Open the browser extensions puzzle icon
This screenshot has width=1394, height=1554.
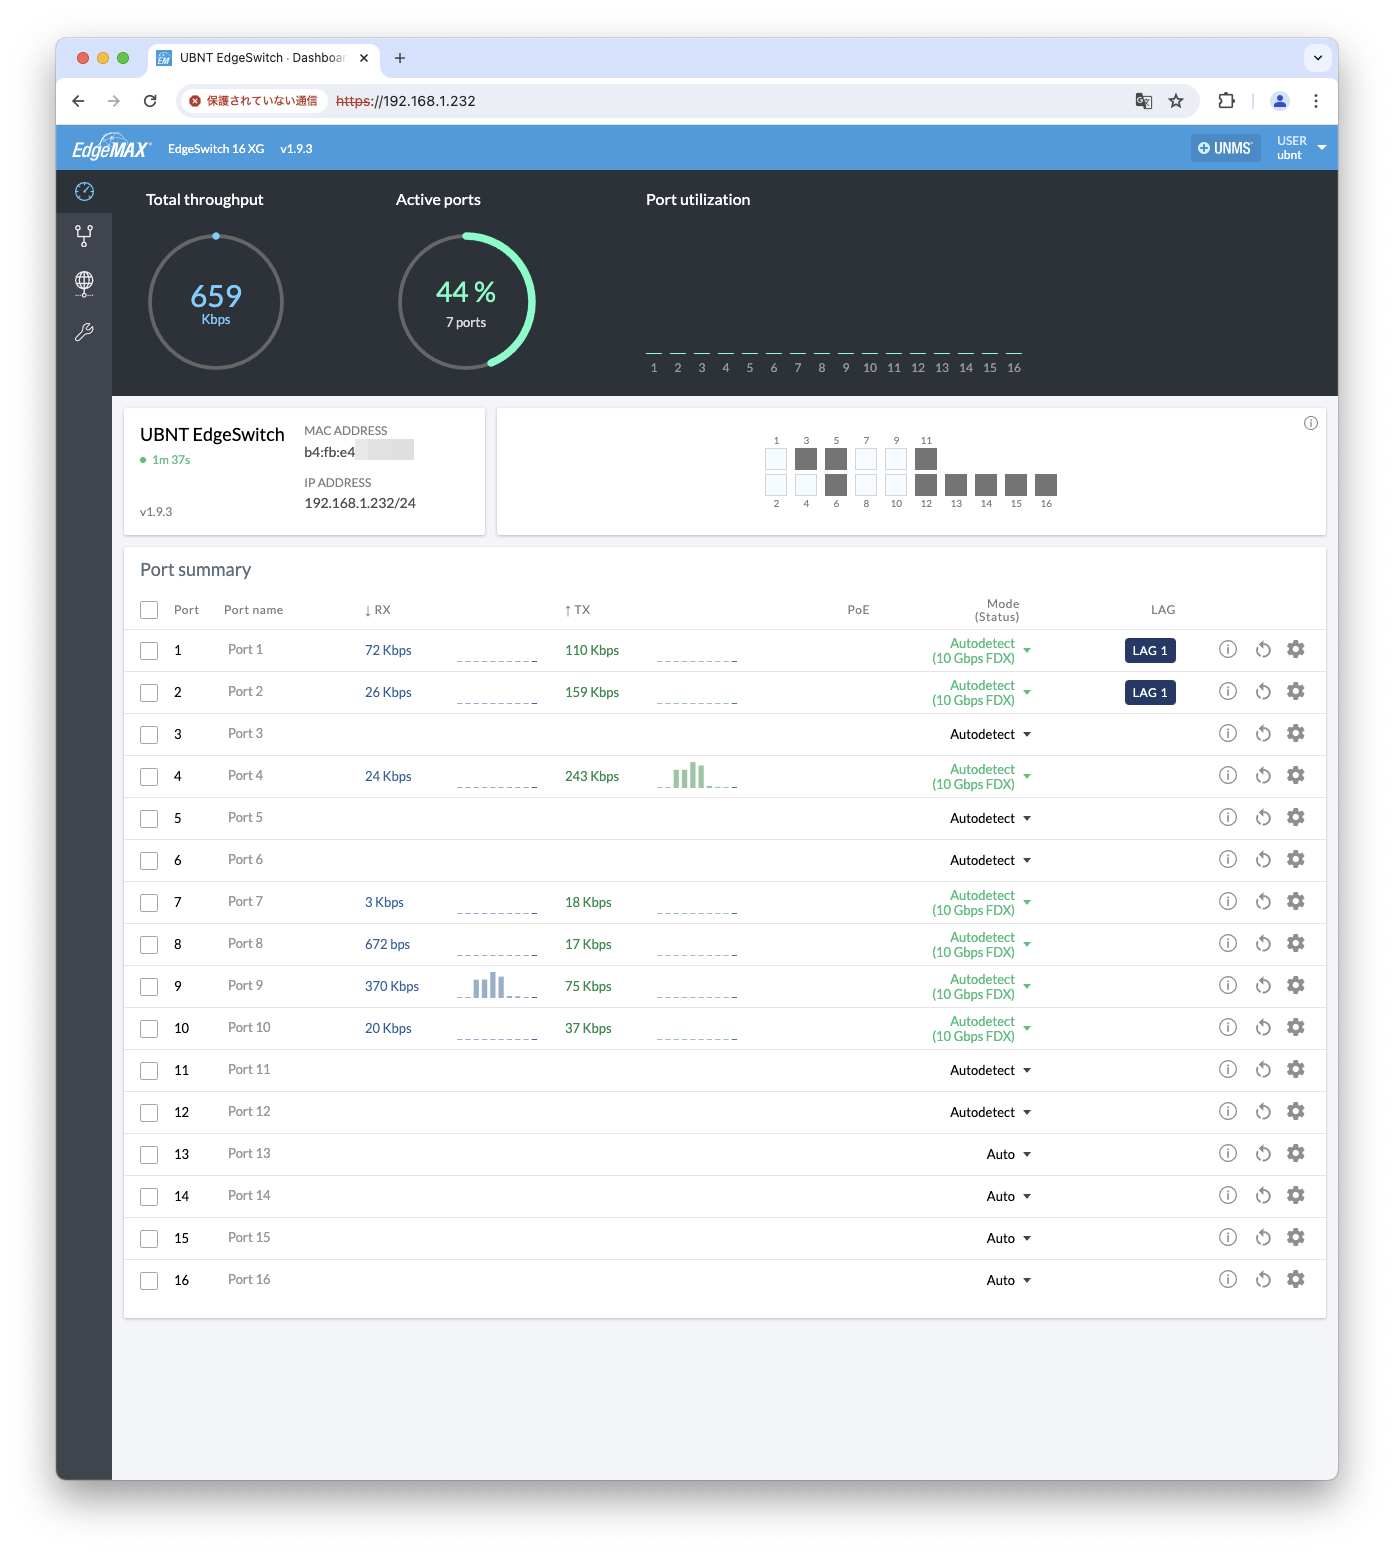coord(1226,101)
